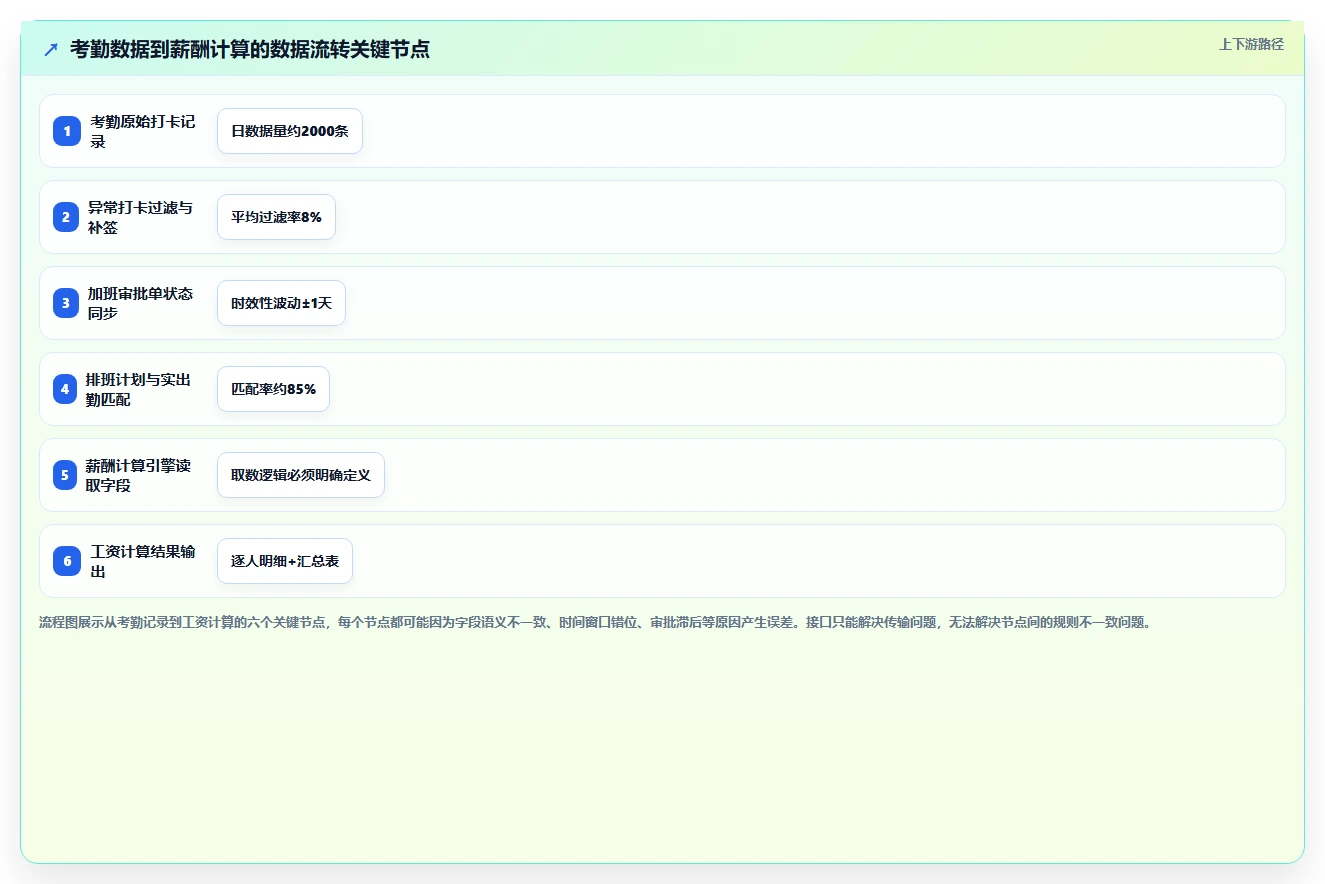
Task: Select the 排班计划与实出勤匹配 node label
Action: click(x=139, y=389)
